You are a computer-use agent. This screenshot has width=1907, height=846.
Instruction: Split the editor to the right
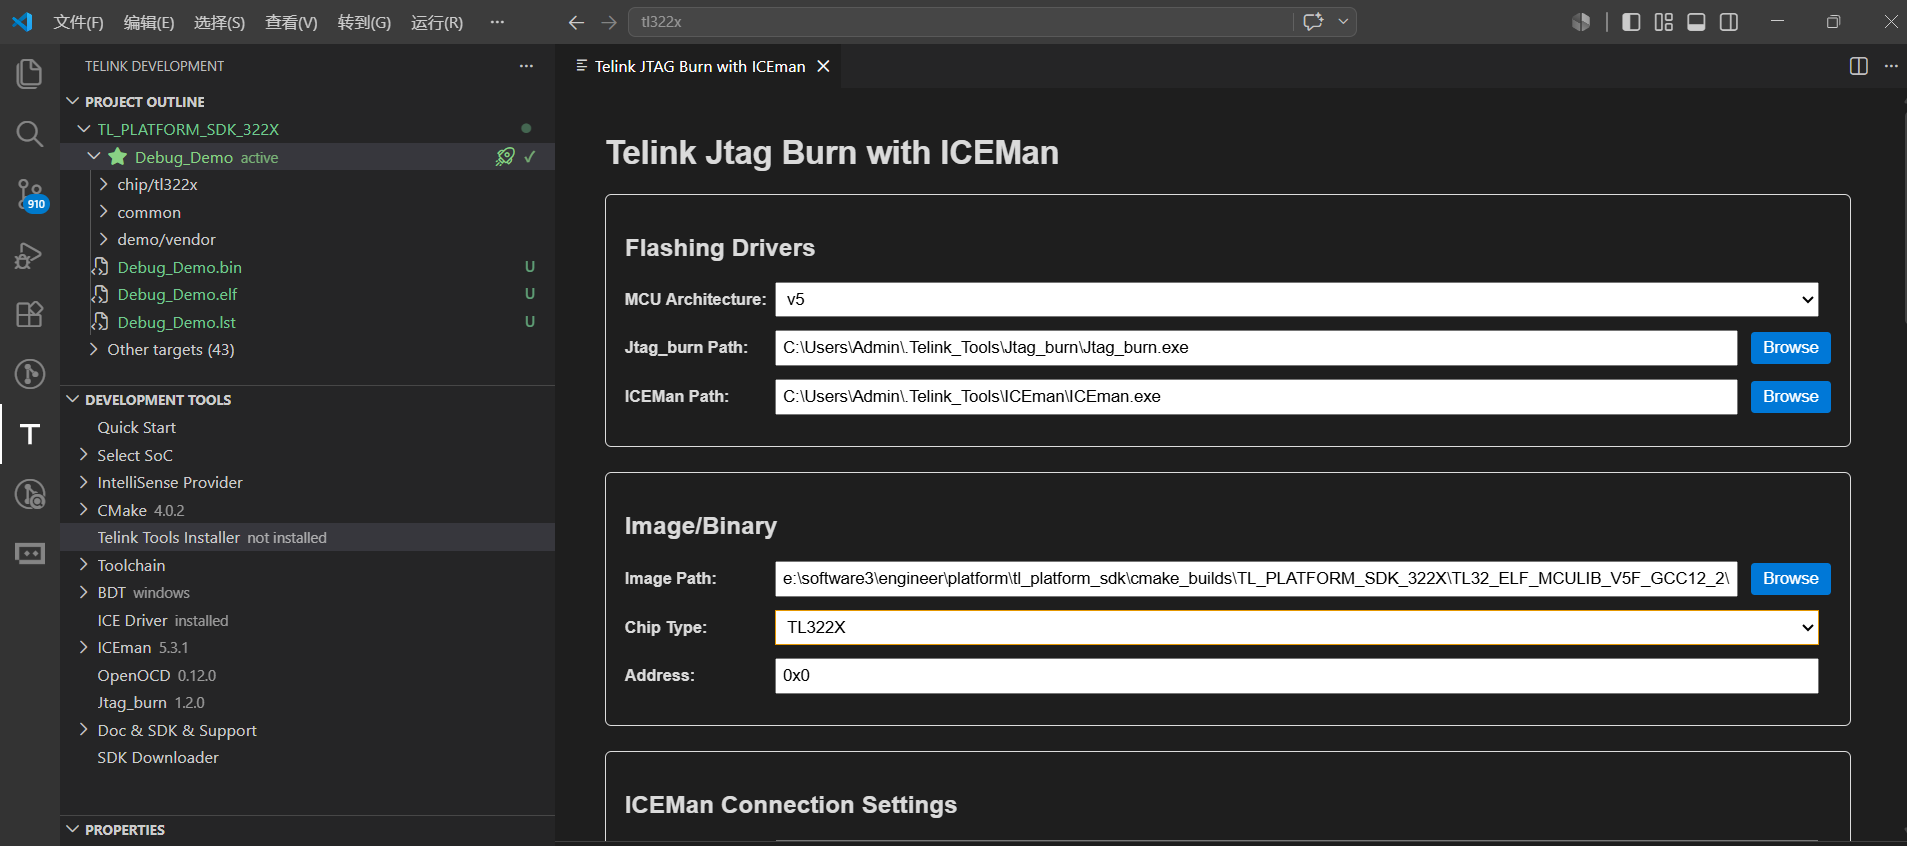pyautogui.click(x=1859, y=66)
